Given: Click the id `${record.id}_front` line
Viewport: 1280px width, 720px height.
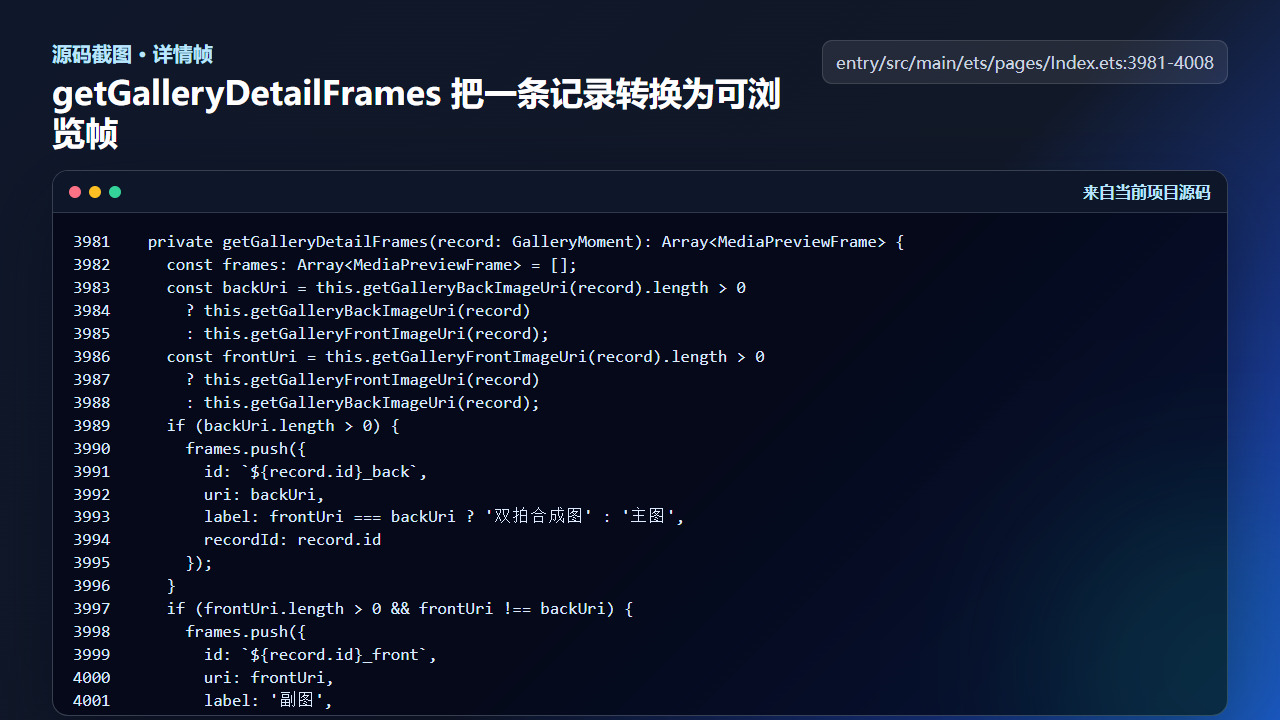Looking at the screenshot, I should tap(321, 655).
